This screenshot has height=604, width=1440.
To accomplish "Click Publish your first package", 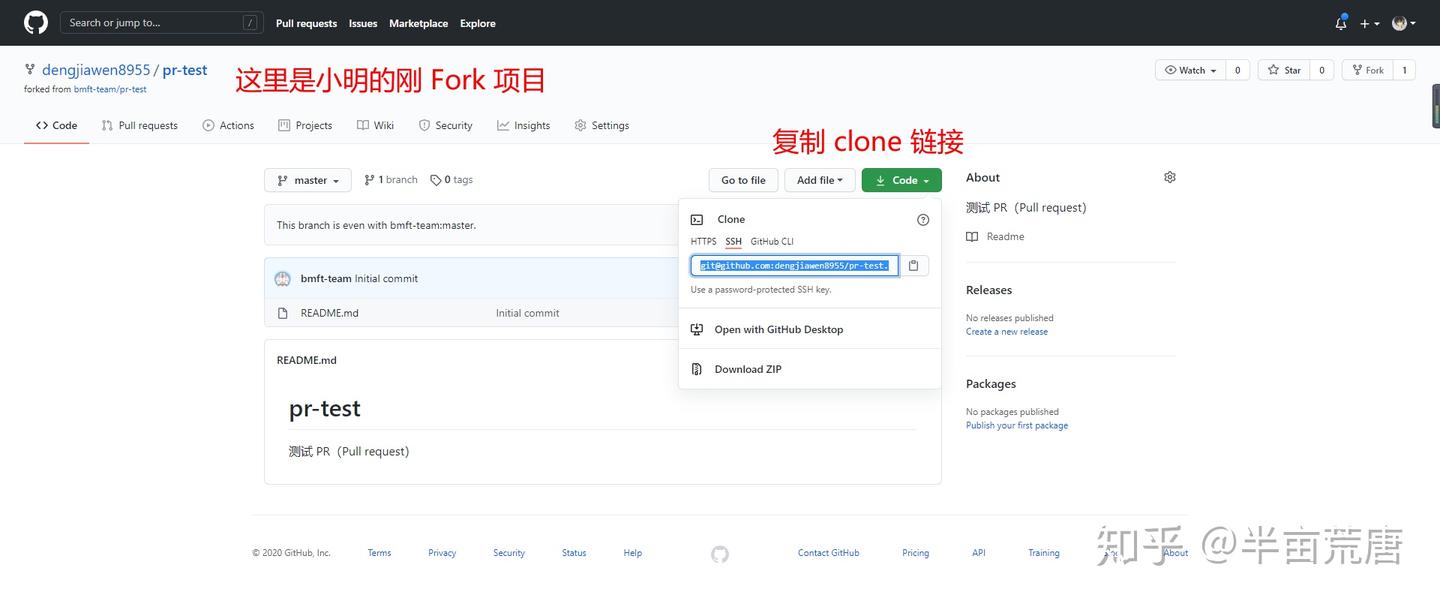I will point(1017,426).
